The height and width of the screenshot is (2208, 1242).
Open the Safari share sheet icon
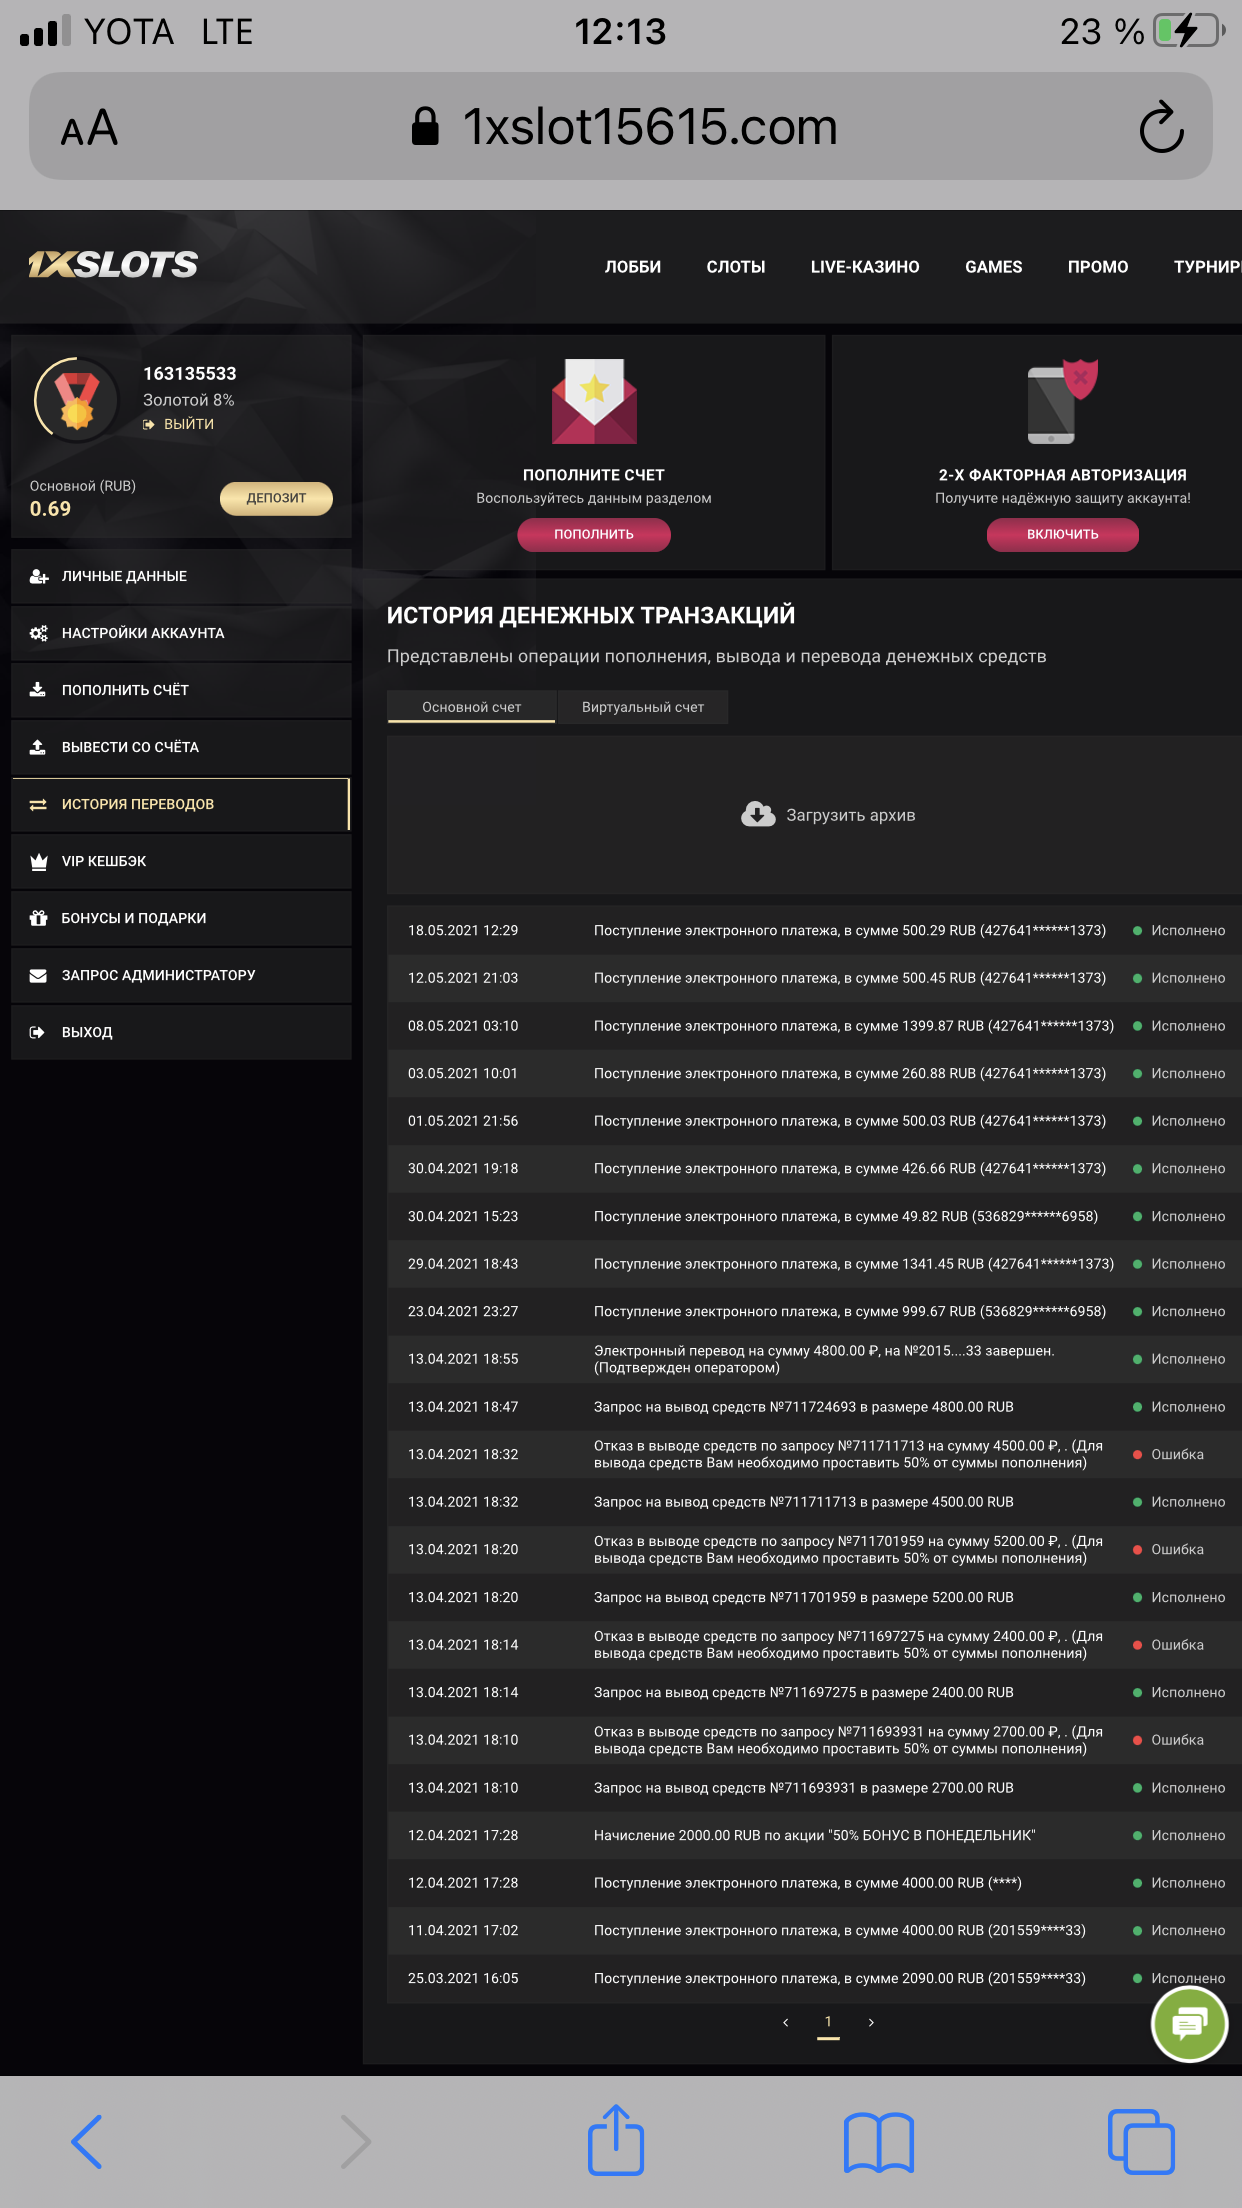615,2141
